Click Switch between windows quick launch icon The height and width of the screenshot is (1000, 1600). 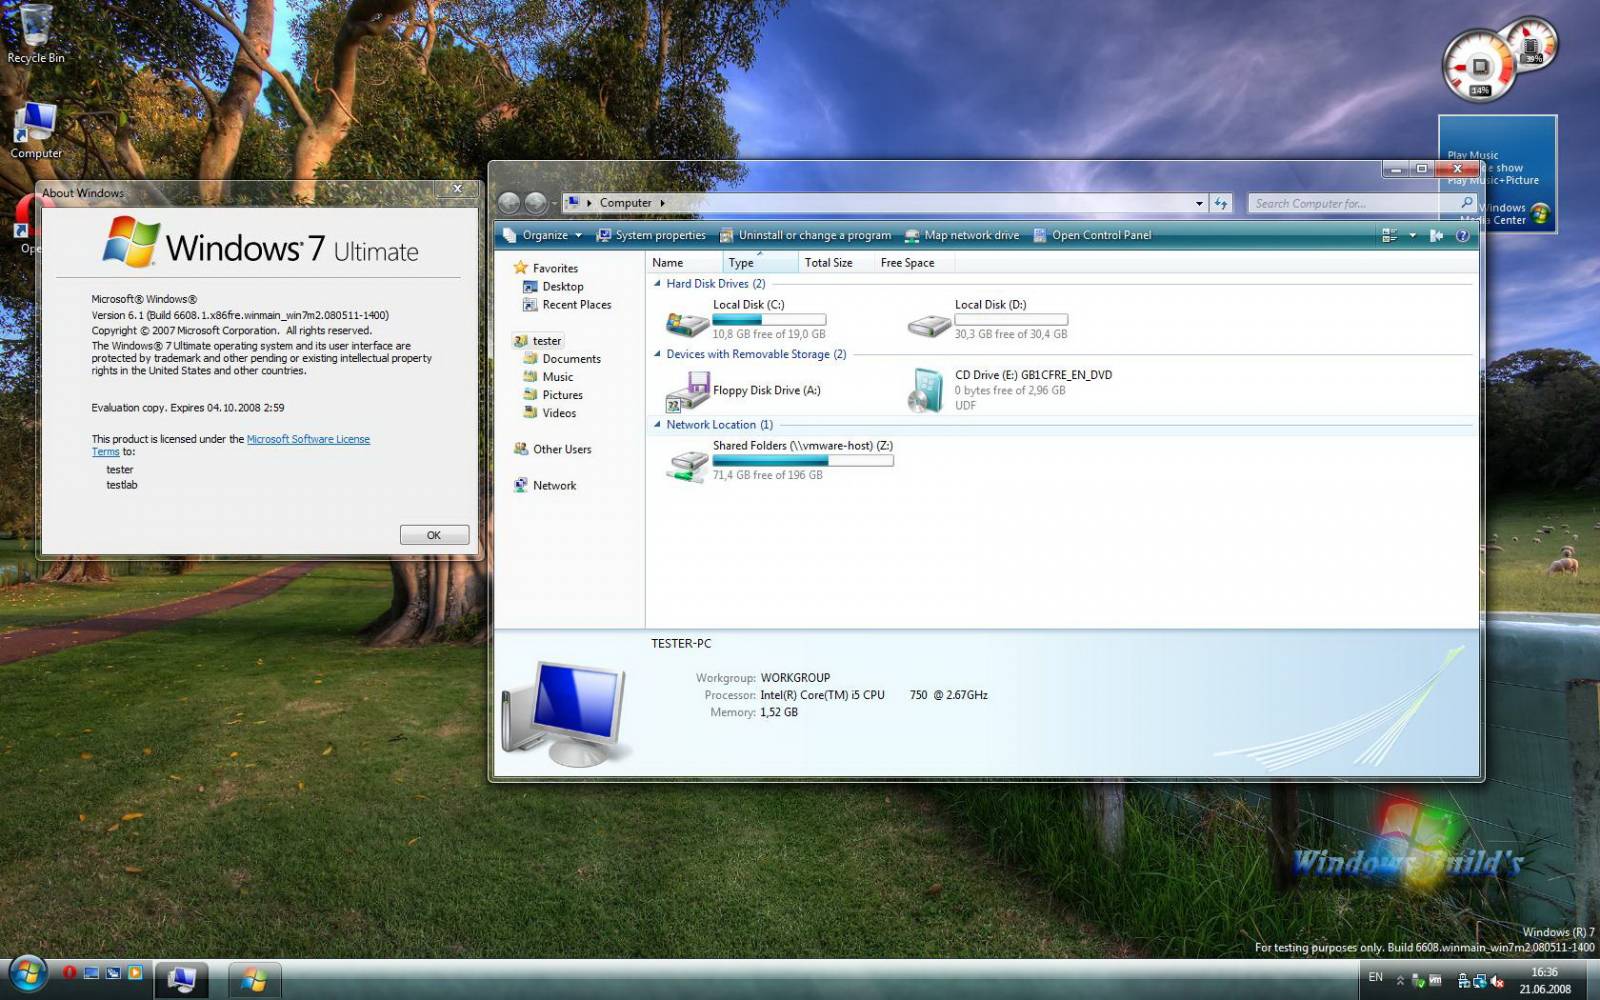coord(113,972)
